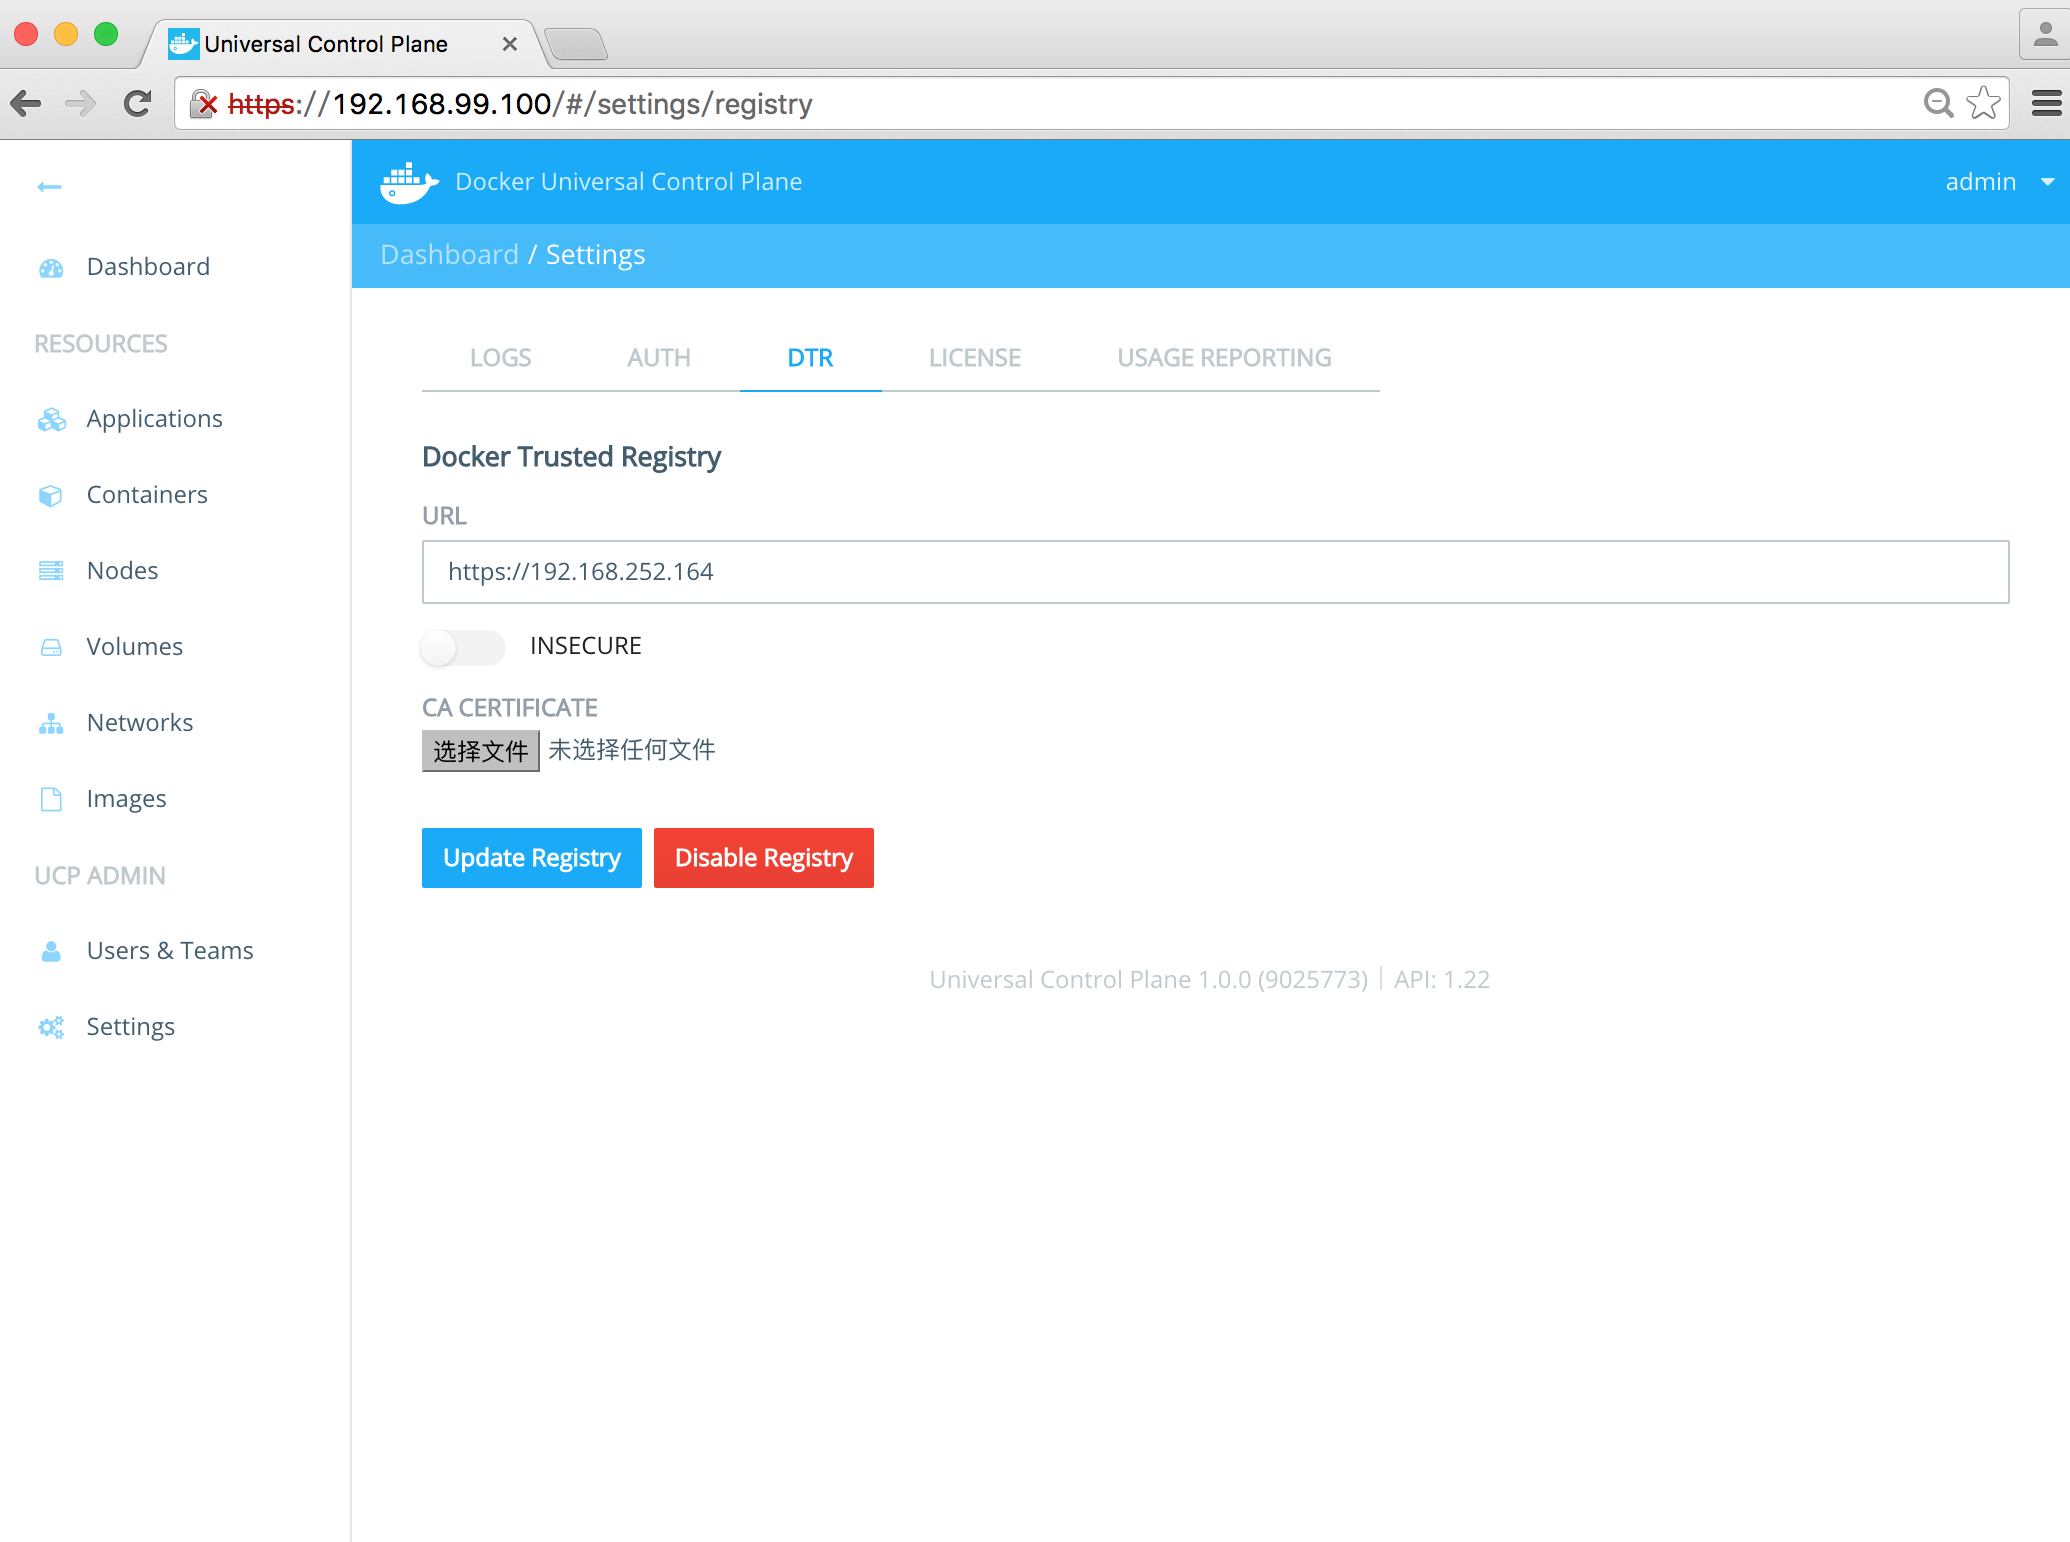This screenshot has width=2070, height=1542.
Task: Click the API: 1.22 footer text
Action: (1442, 980)
